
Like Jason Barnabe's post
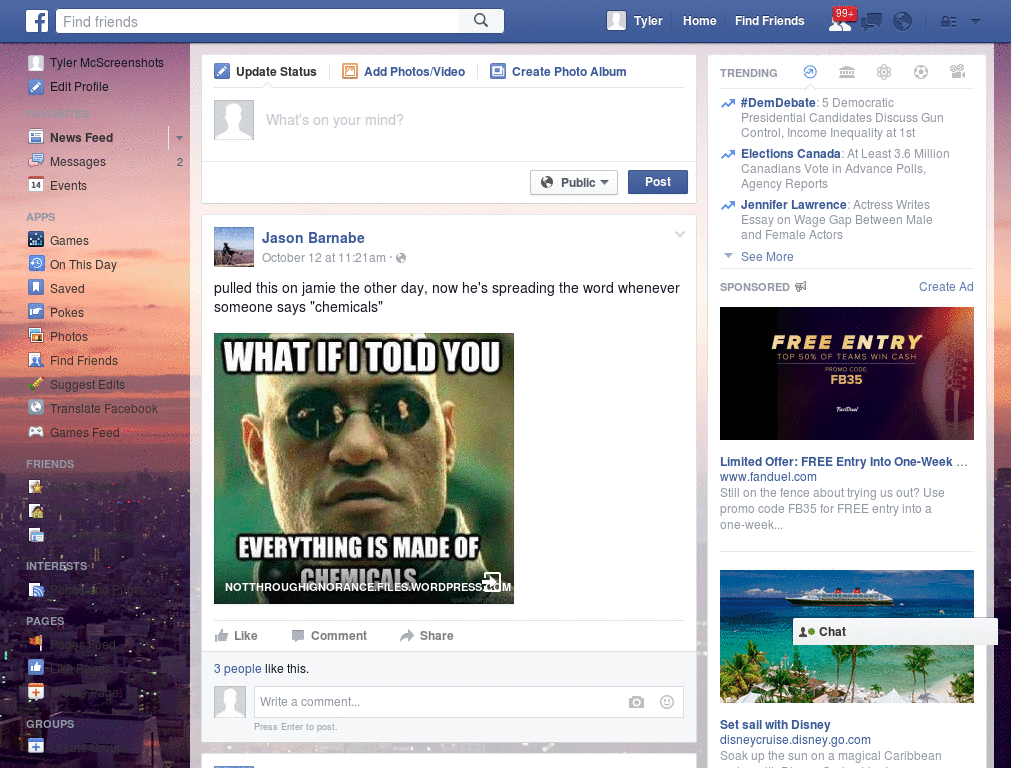click(x=236, y=635)
